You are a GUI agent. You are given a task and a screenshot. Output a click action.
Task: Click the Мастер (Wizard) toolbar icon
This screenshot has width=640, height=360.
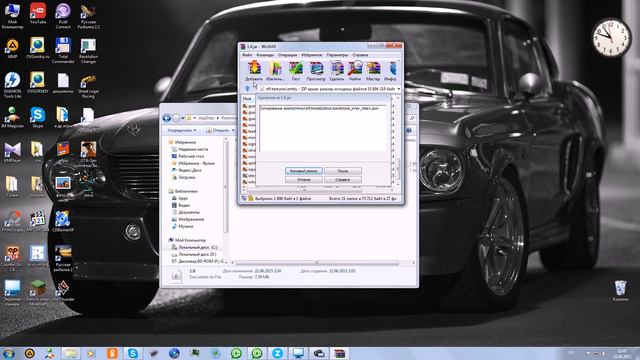[x=373, y=71]
